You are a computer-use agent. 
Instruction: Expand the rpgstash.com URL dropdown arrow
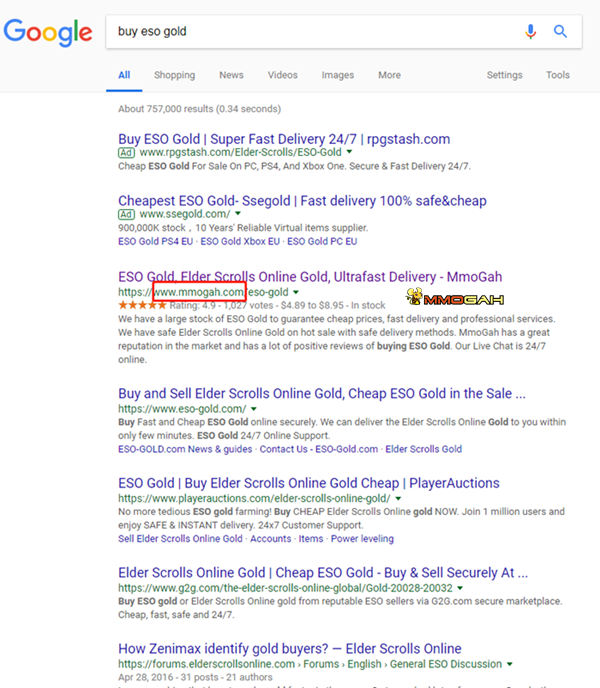(349, 152)
